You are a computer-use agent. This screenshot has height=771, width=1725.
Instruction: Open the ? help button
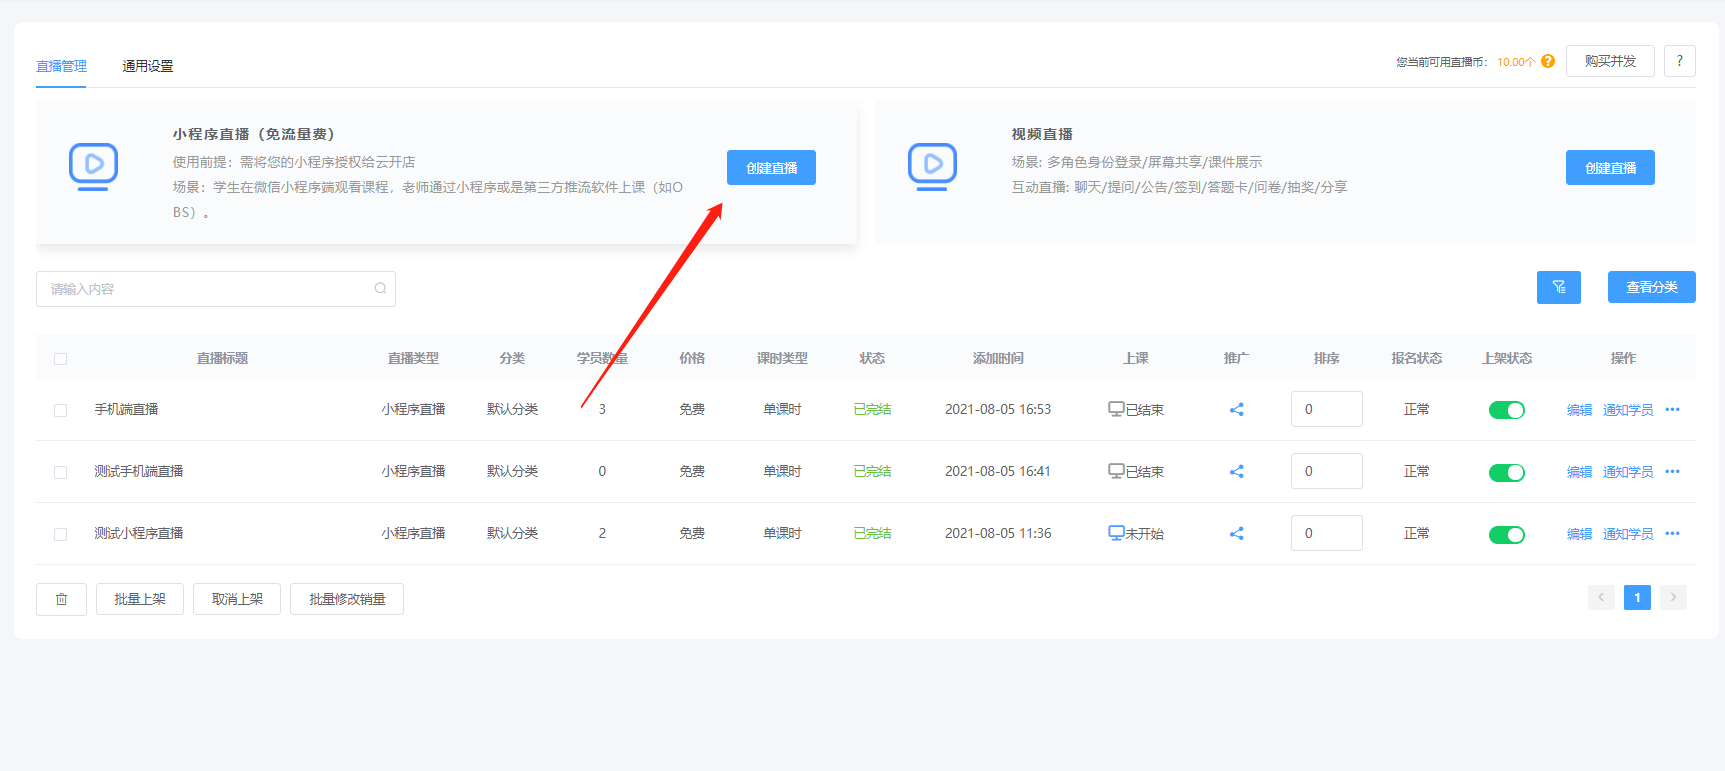1680,61
